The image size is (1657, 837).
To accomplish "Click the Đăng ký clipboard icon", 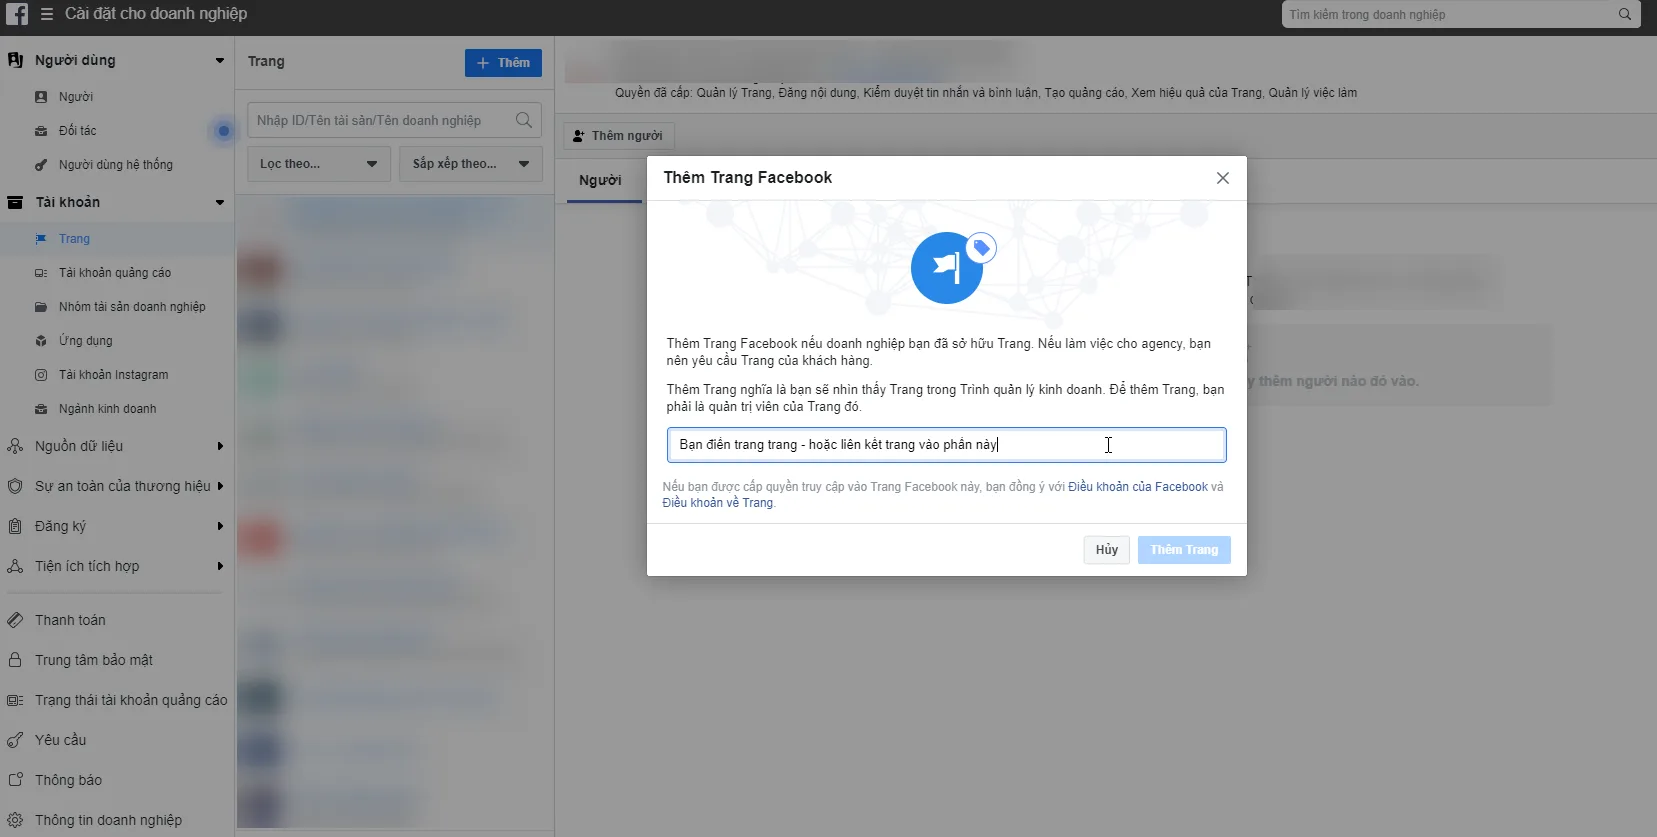I will pos(15,526).
